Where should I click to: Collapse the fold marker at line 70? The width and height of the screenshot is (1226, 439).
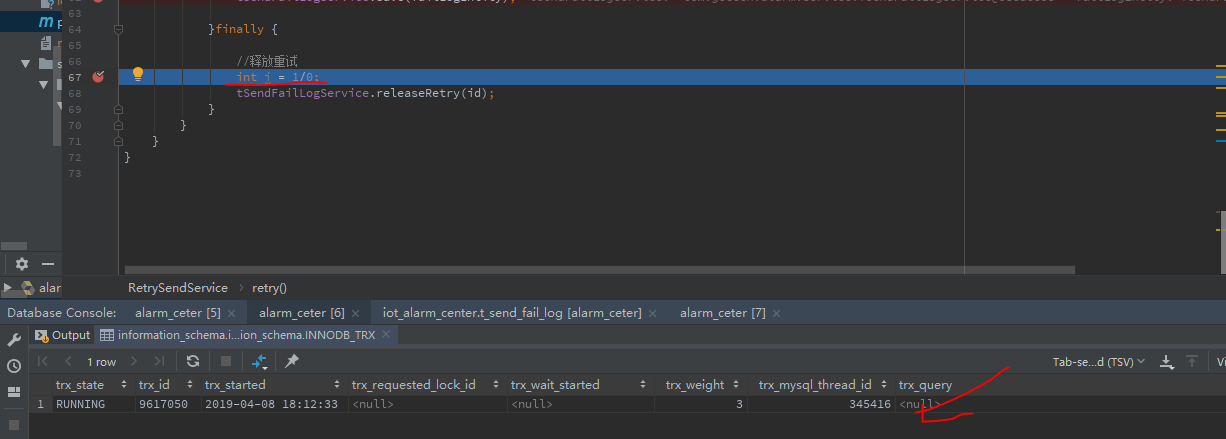coord(118,124)
